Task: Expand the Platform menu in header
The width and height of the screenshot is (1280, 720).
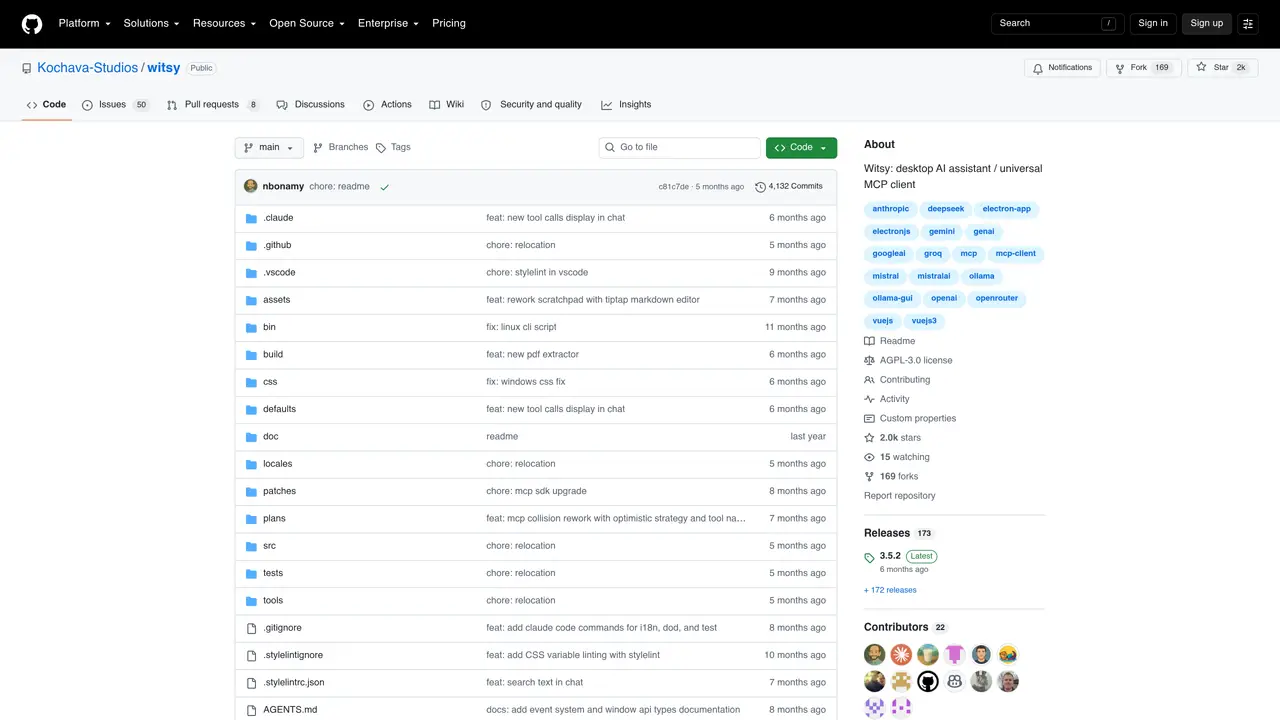Action: pos(84,23)
